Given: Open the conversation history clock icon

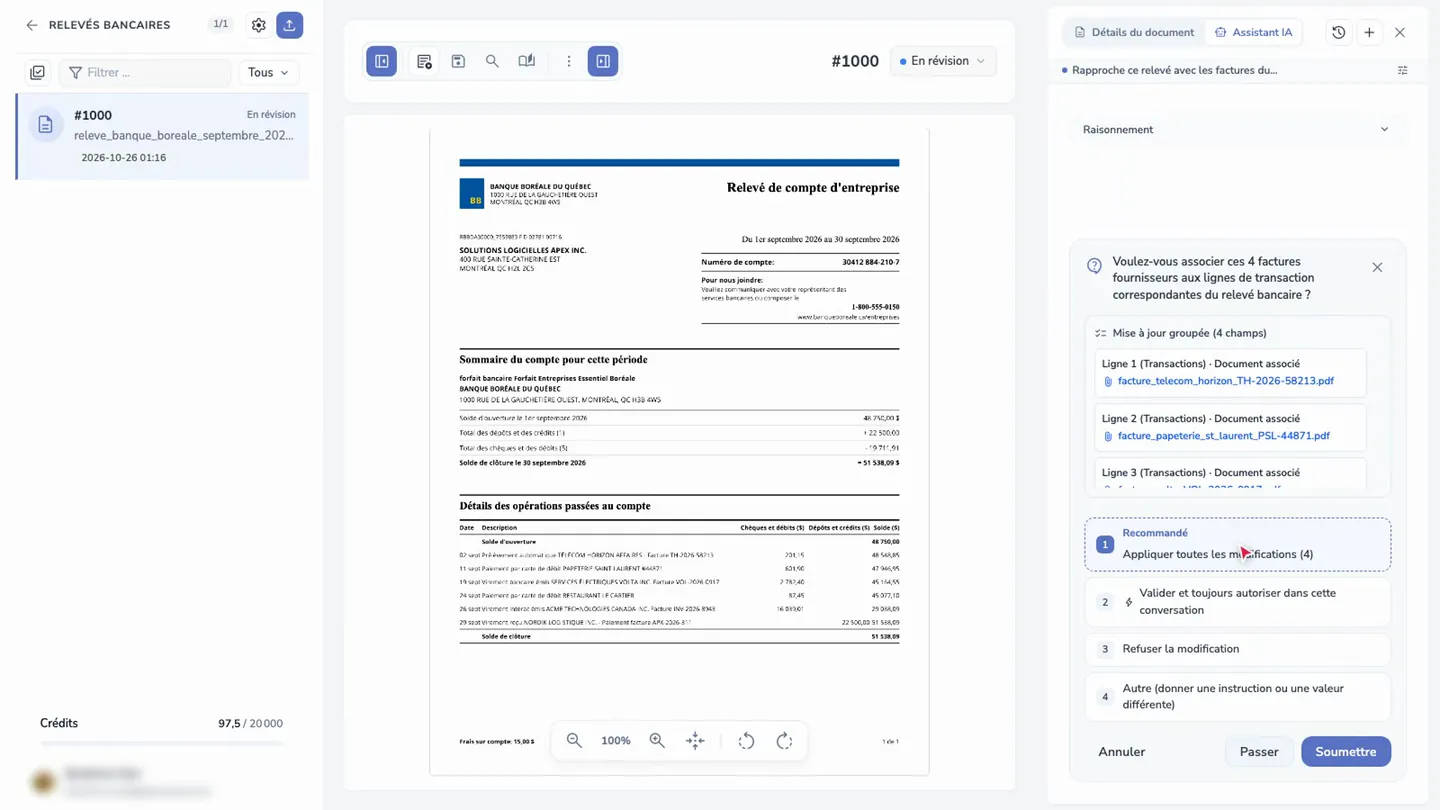Looking at the screenshot, I should pyautogui.click(x=1338, y=32).
